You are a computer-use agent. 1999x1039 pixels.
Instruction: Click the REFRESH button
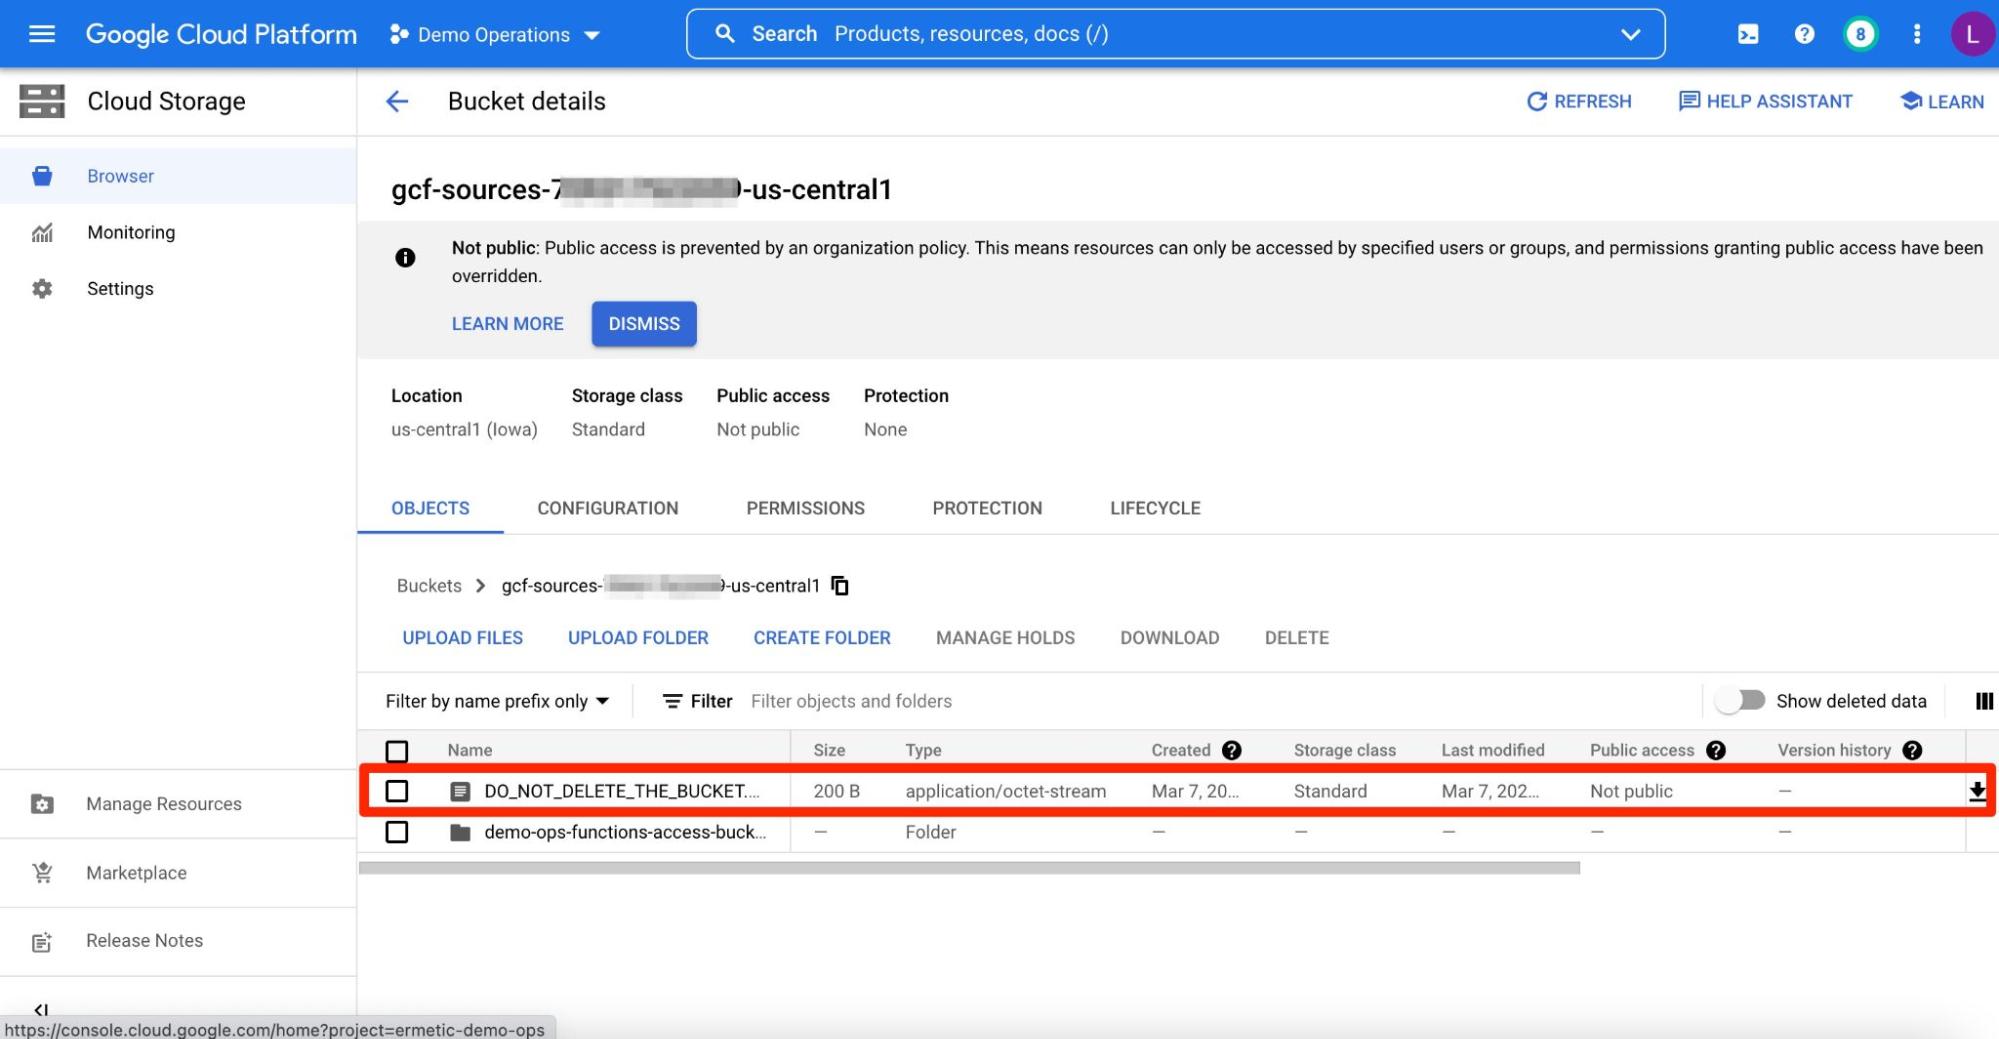tap(1579, 101)
